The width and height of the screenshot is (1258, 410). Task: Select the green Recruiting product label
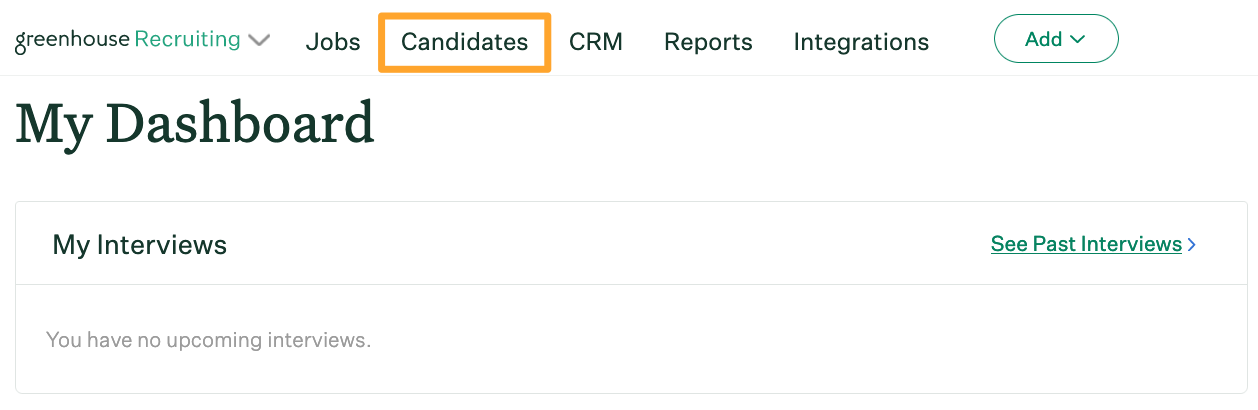point(187,40)
